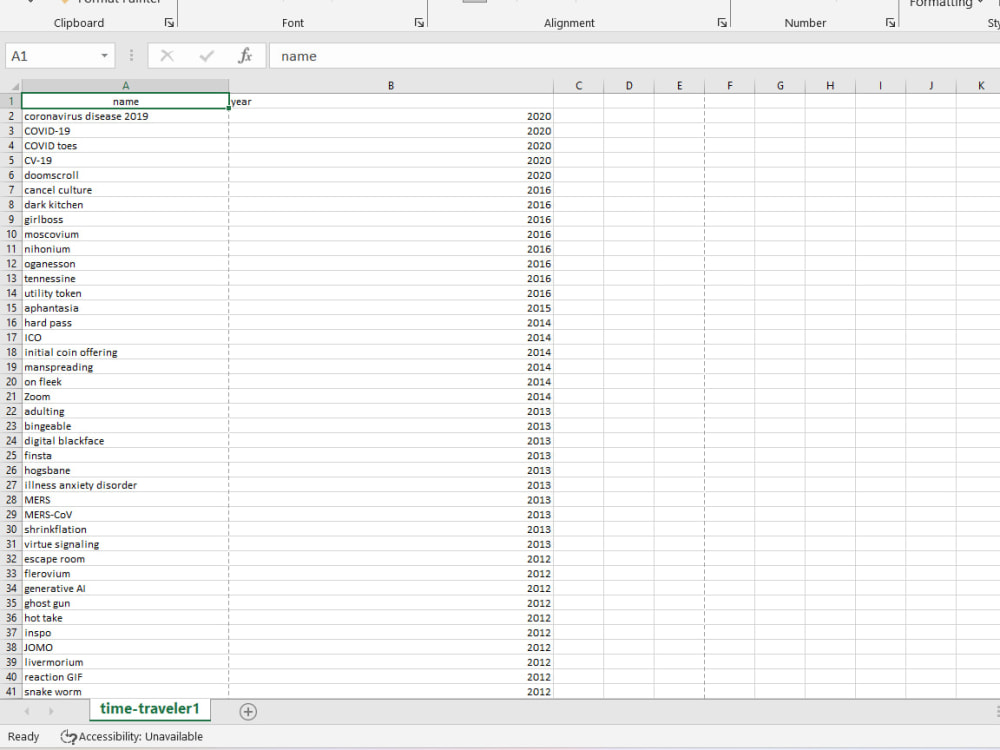
Task: Click the Cancel entry X icon
Action: coord(167,56)
